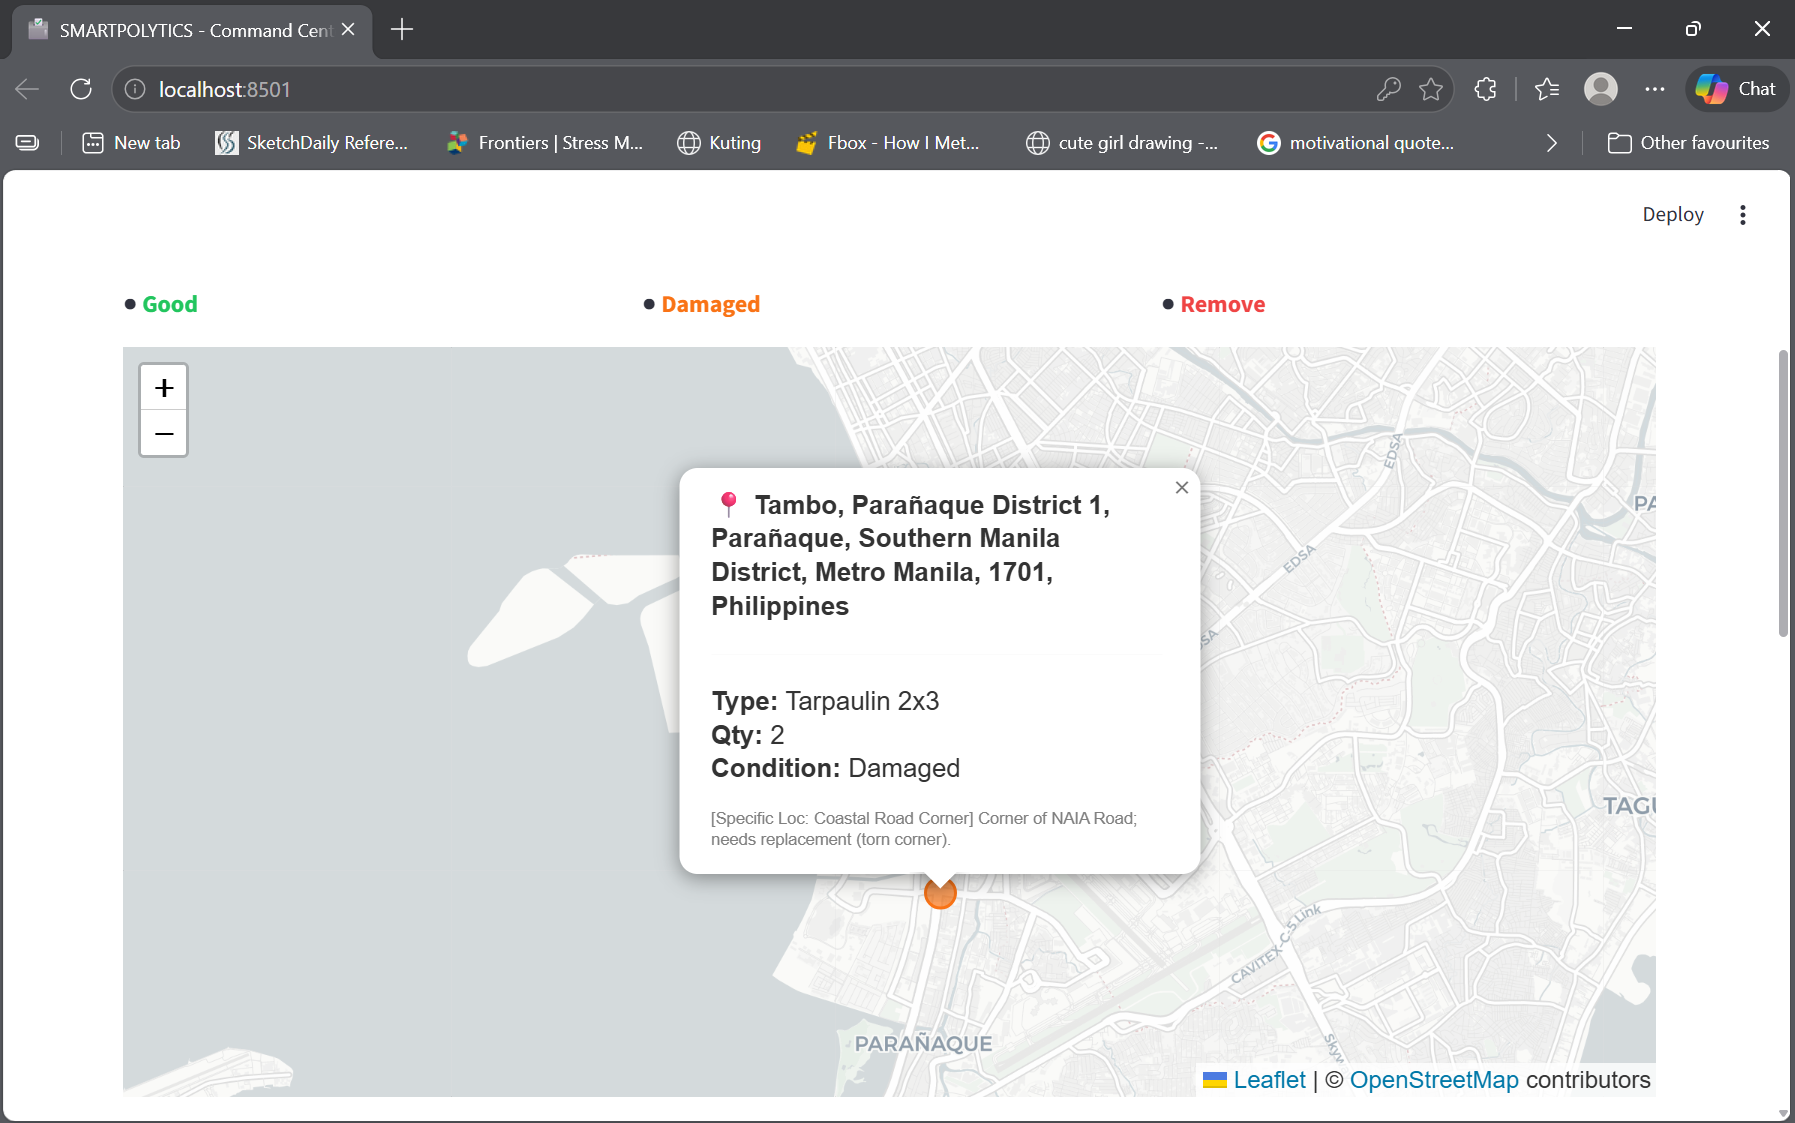Open the Leaflet attribution link

click(x=1268, y=1080)
